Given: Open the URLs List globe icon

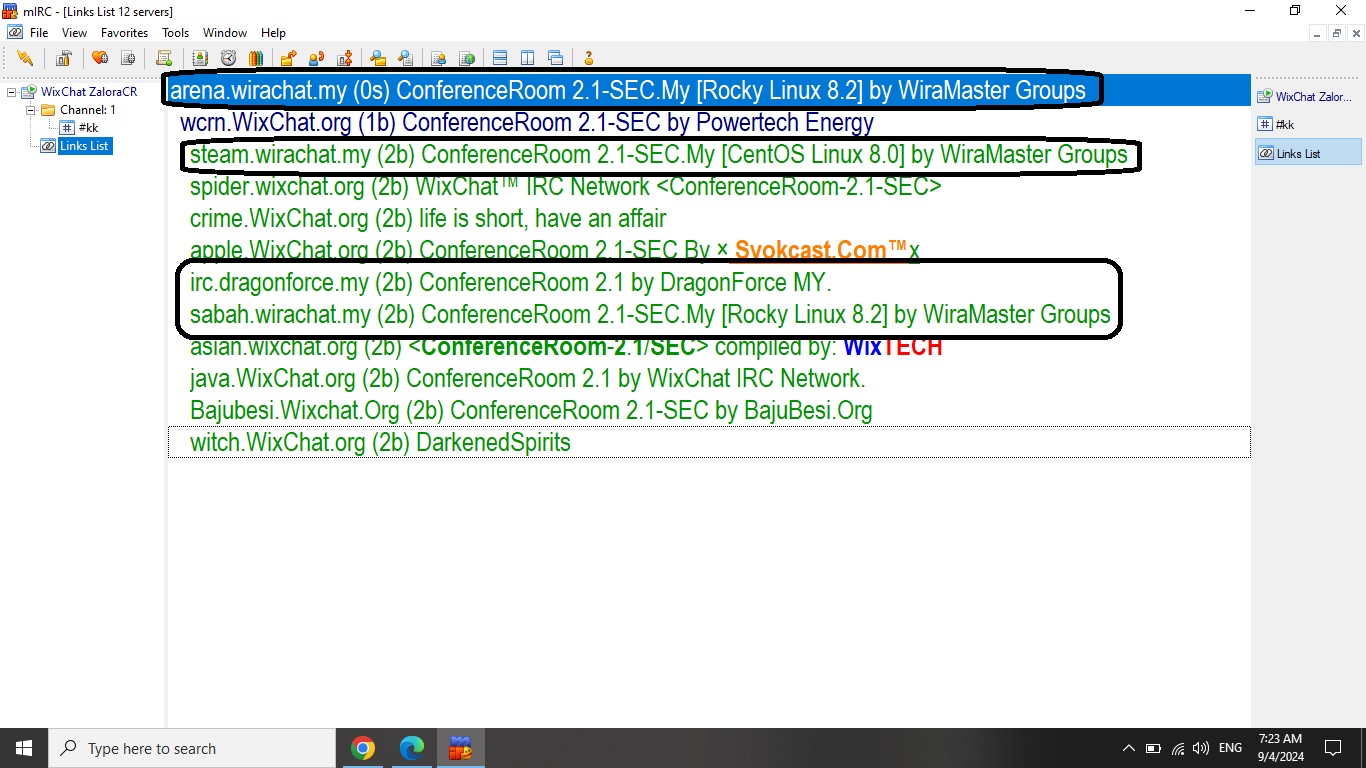Looking at the screenshot, I should tap(467, 58).
